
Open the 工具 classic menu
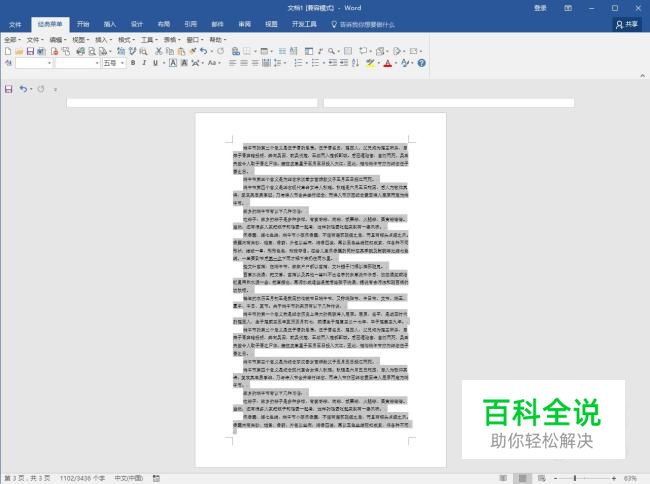[149, 40]
